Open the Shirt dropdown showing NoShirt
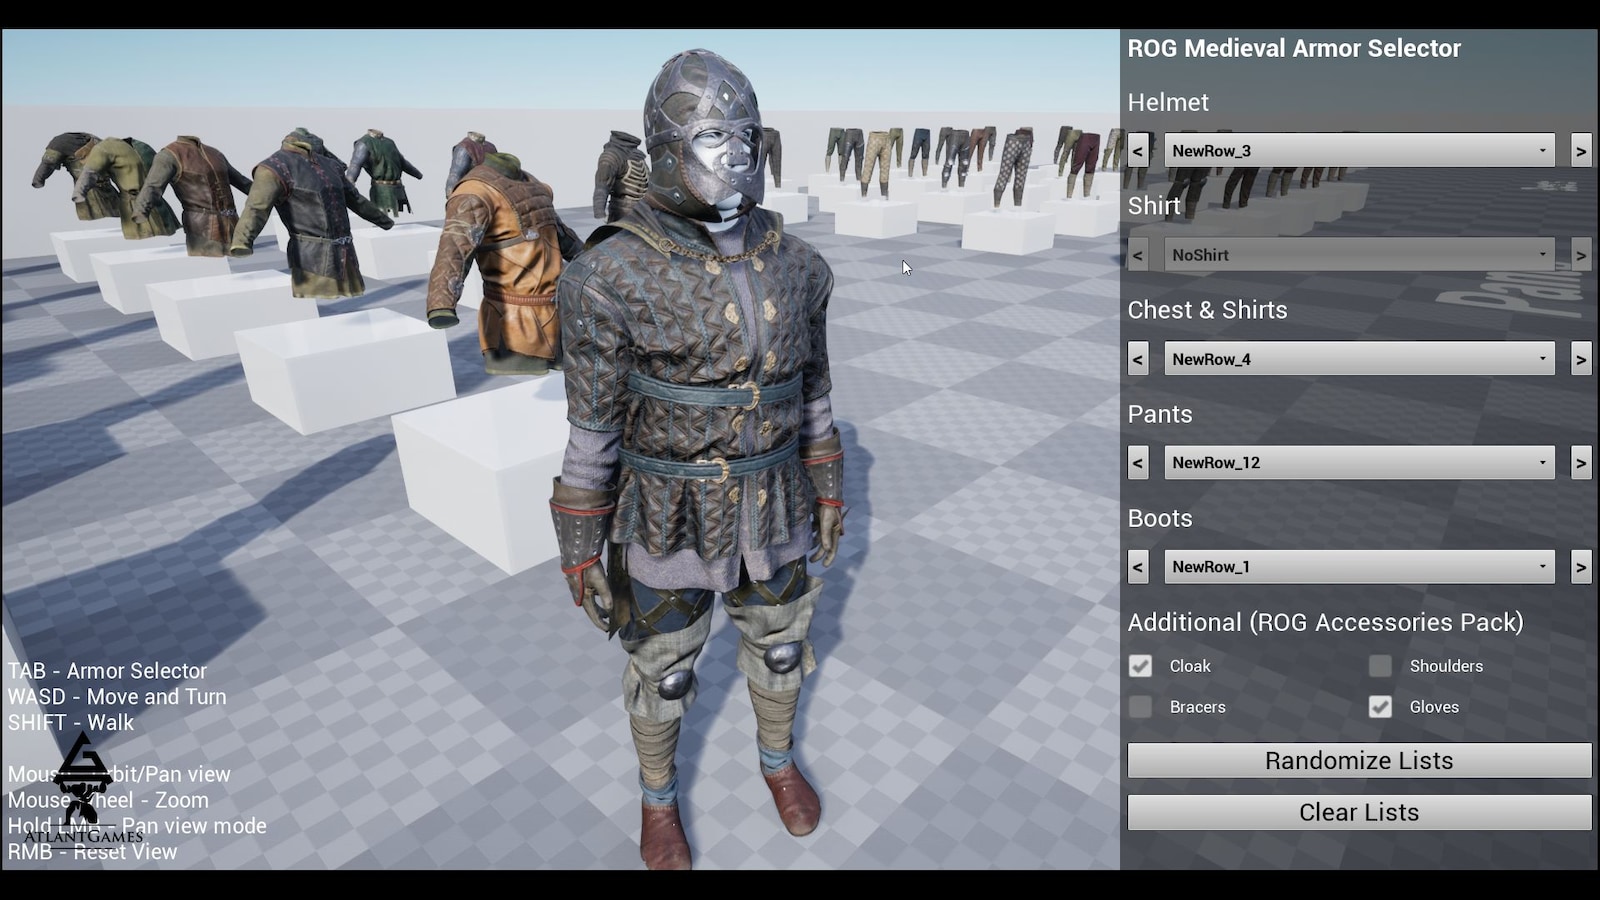This screenshot has height=900, width=1600. (1360, 255)
